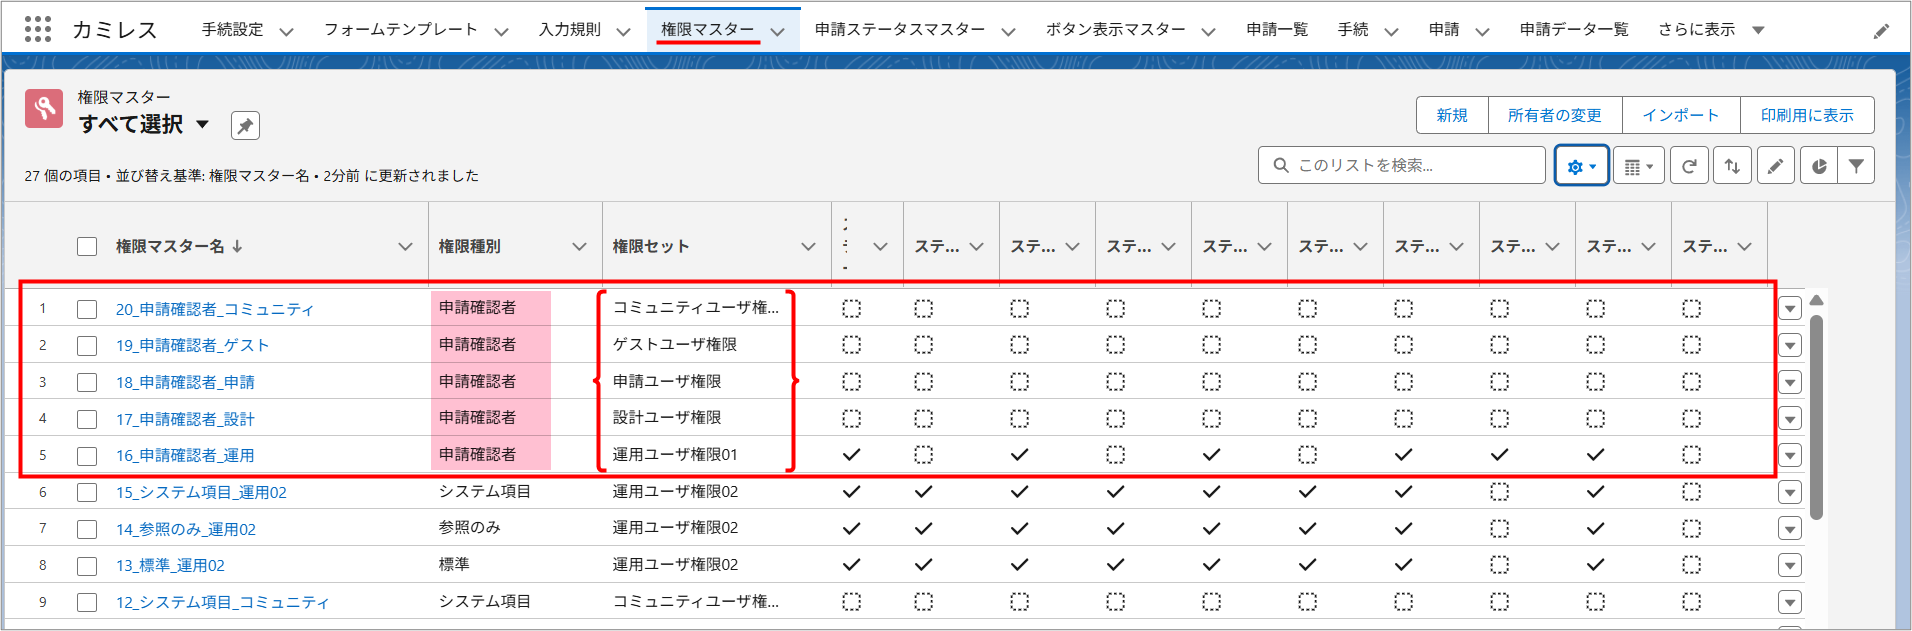Open the display-as table view selector

click(1638, 166)
